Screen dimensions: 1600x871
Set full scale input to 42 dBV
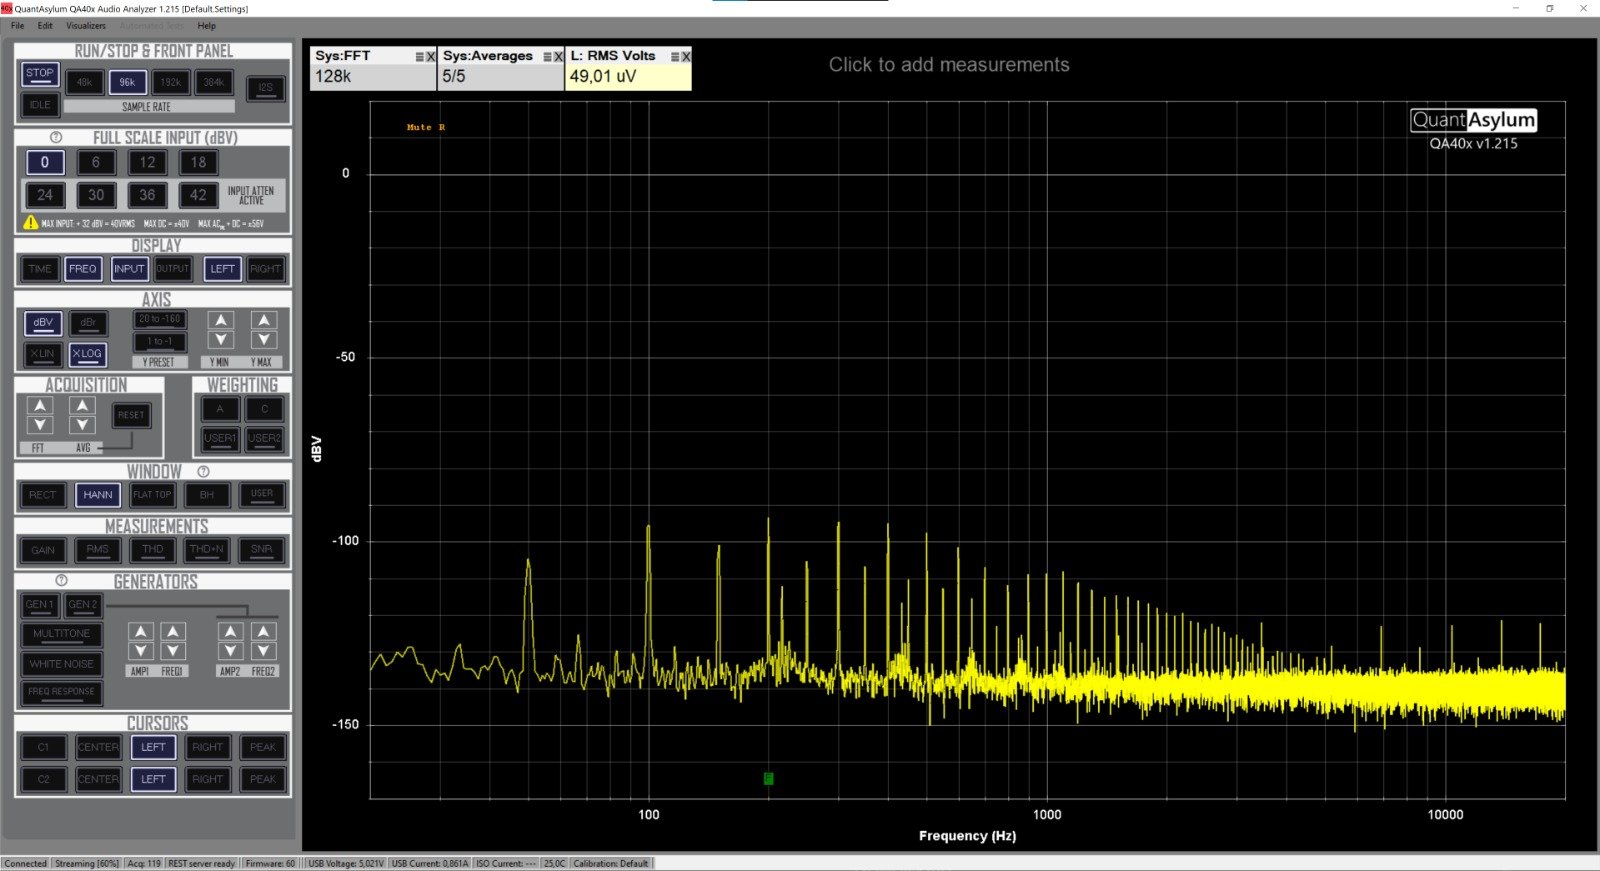point(198,195)
